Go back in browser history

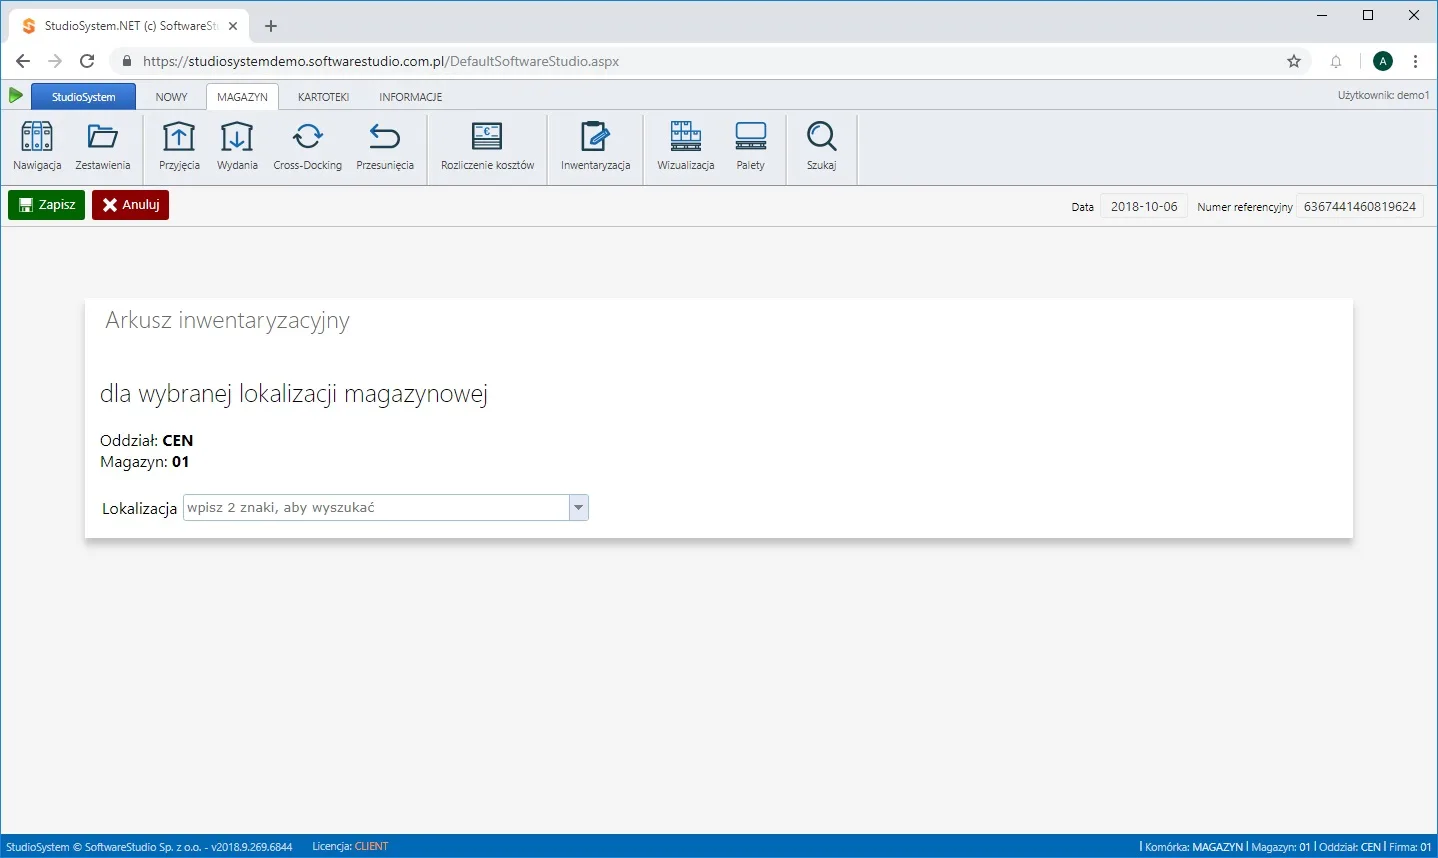23,61
